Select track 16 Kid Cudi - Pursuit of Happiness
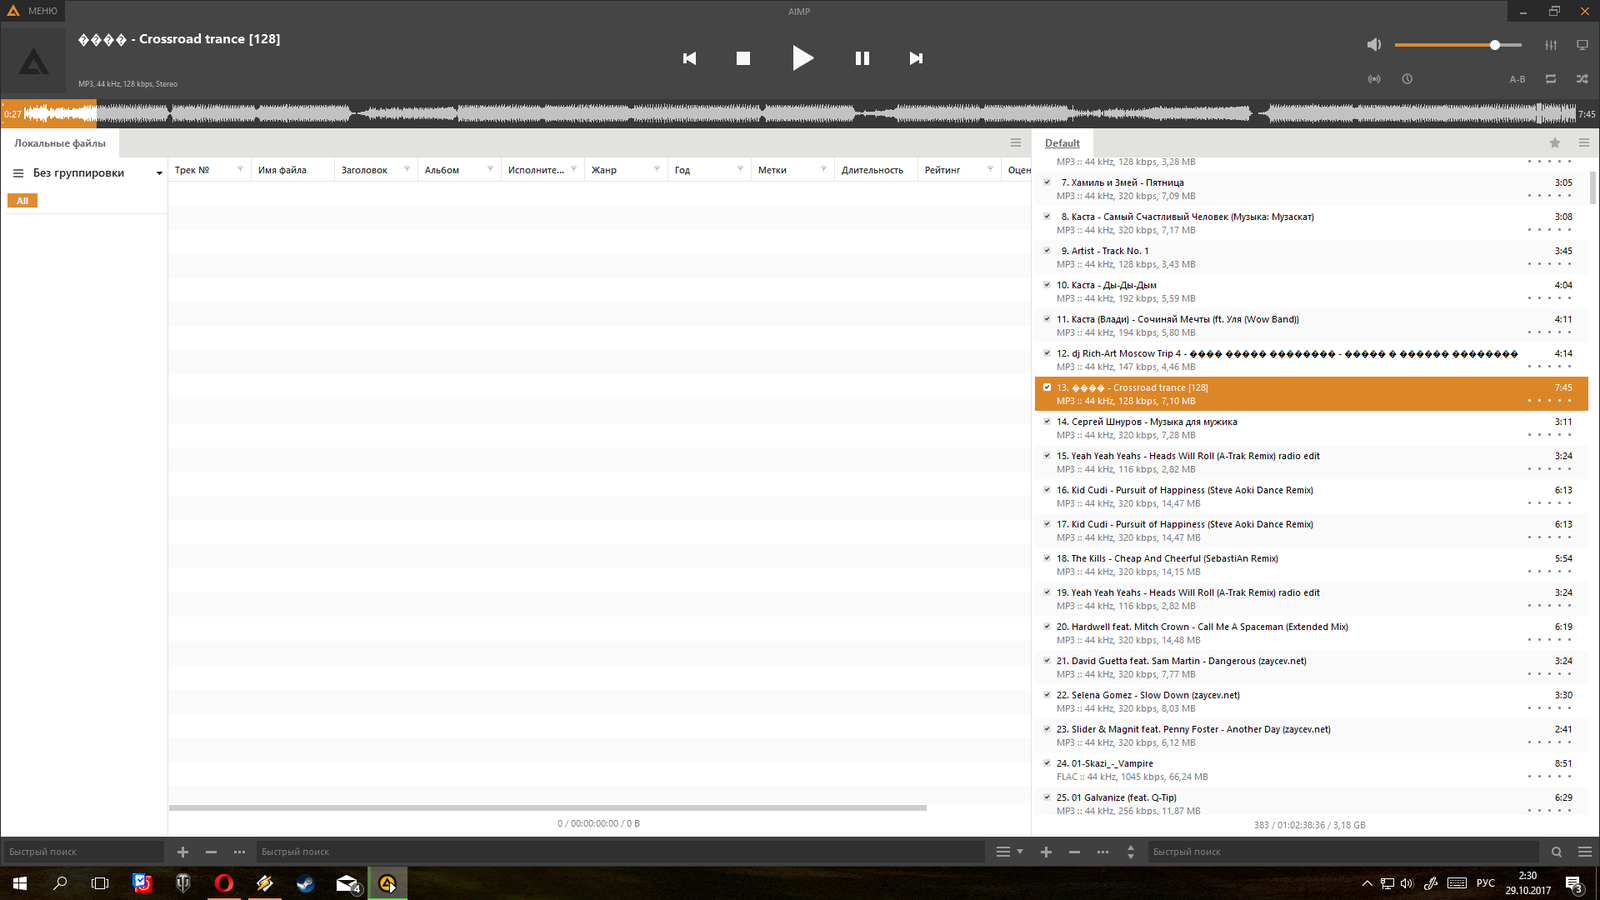Image resolution: width=1600 pixels, height=900 pixels. (x=1310, y=497)
